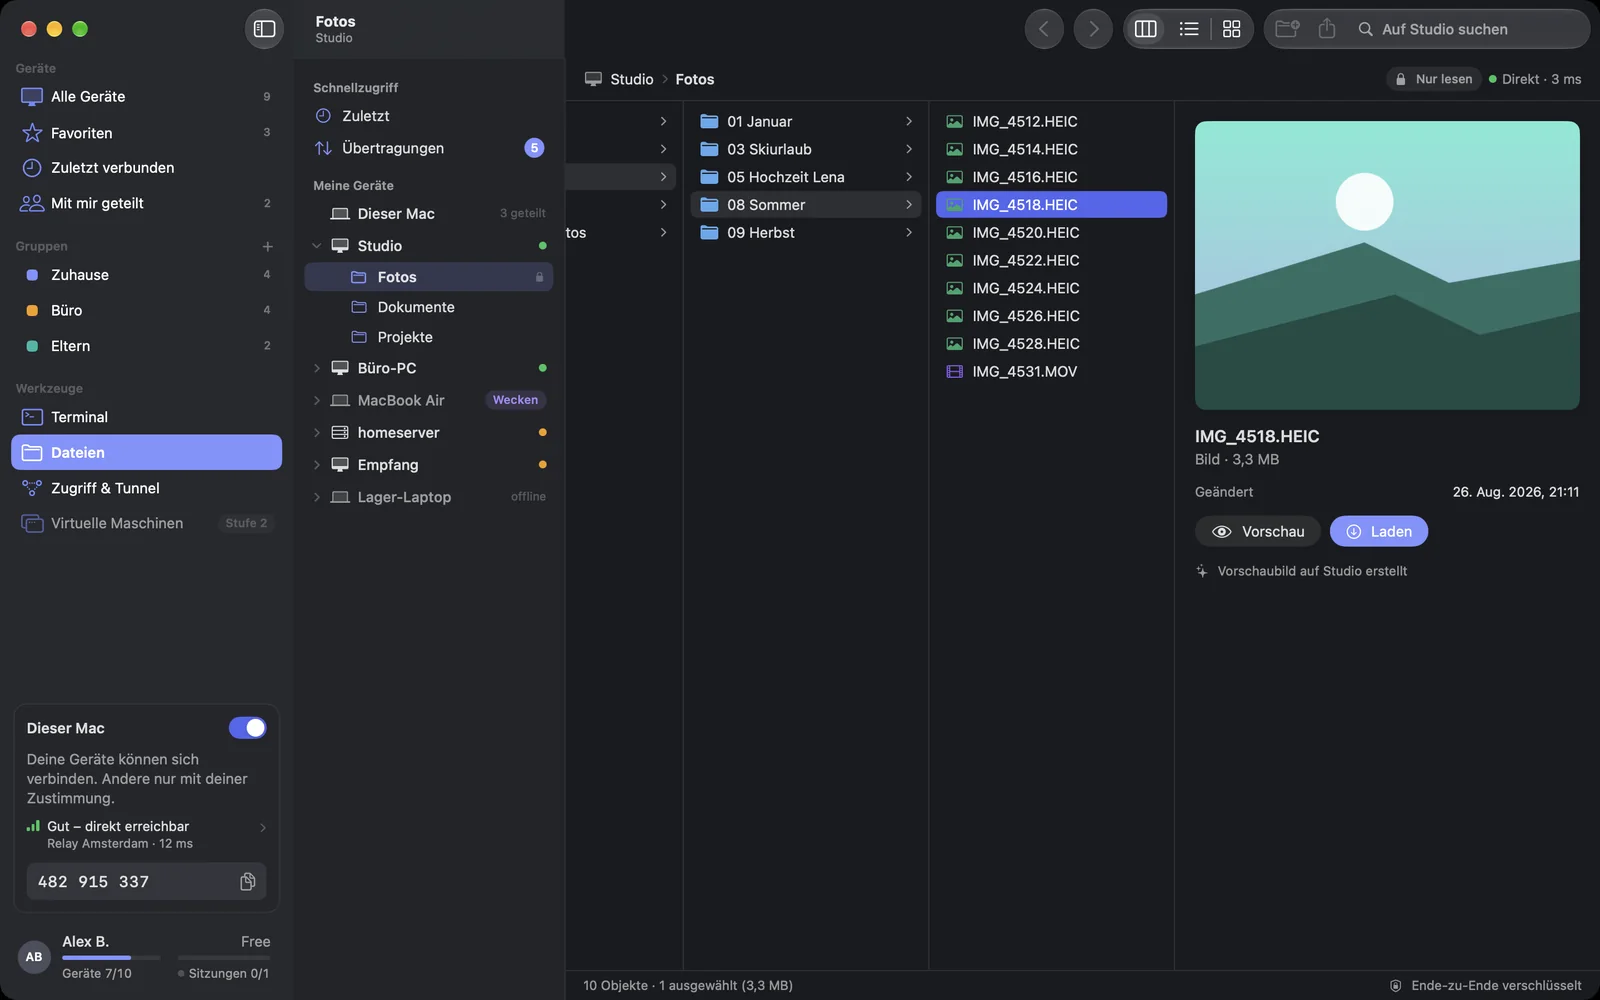
Task: Expand the Empfang device
Action: [x=317, y=465]
